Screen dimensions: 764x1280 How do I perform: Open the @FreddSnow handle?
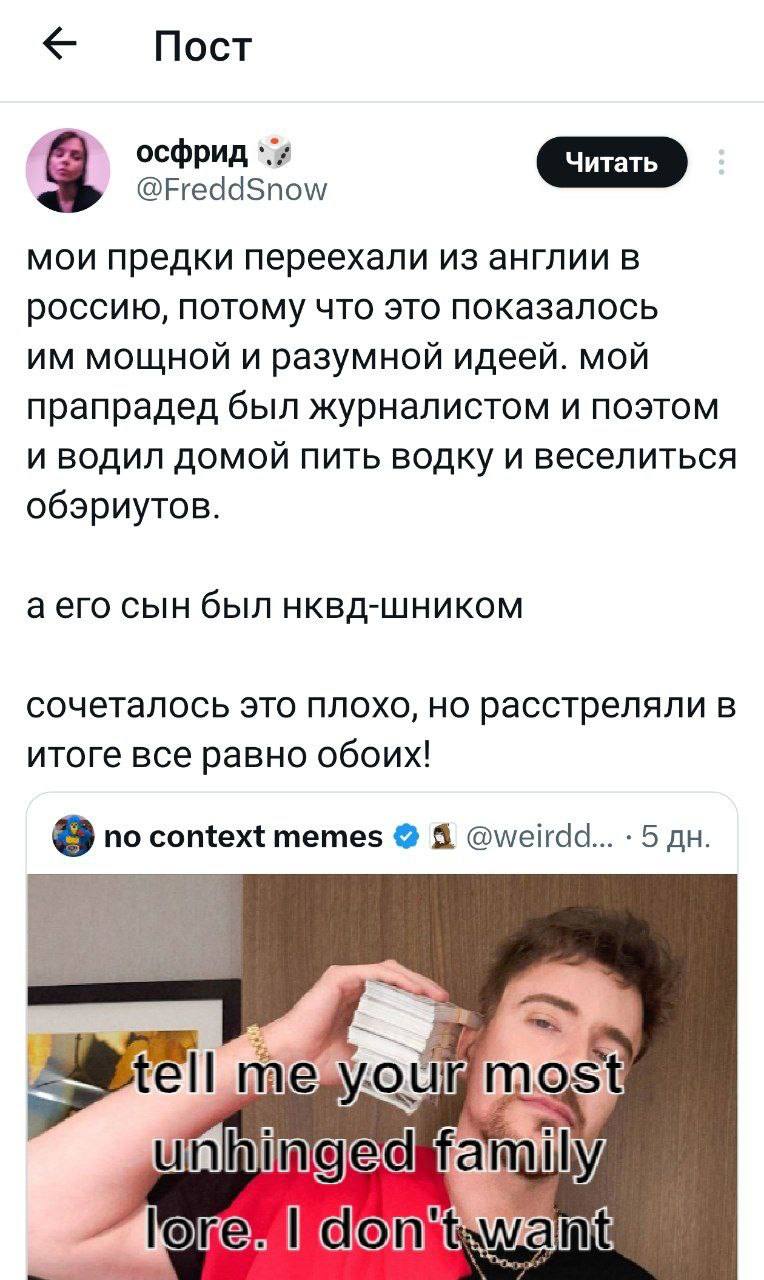click(231, 188)
